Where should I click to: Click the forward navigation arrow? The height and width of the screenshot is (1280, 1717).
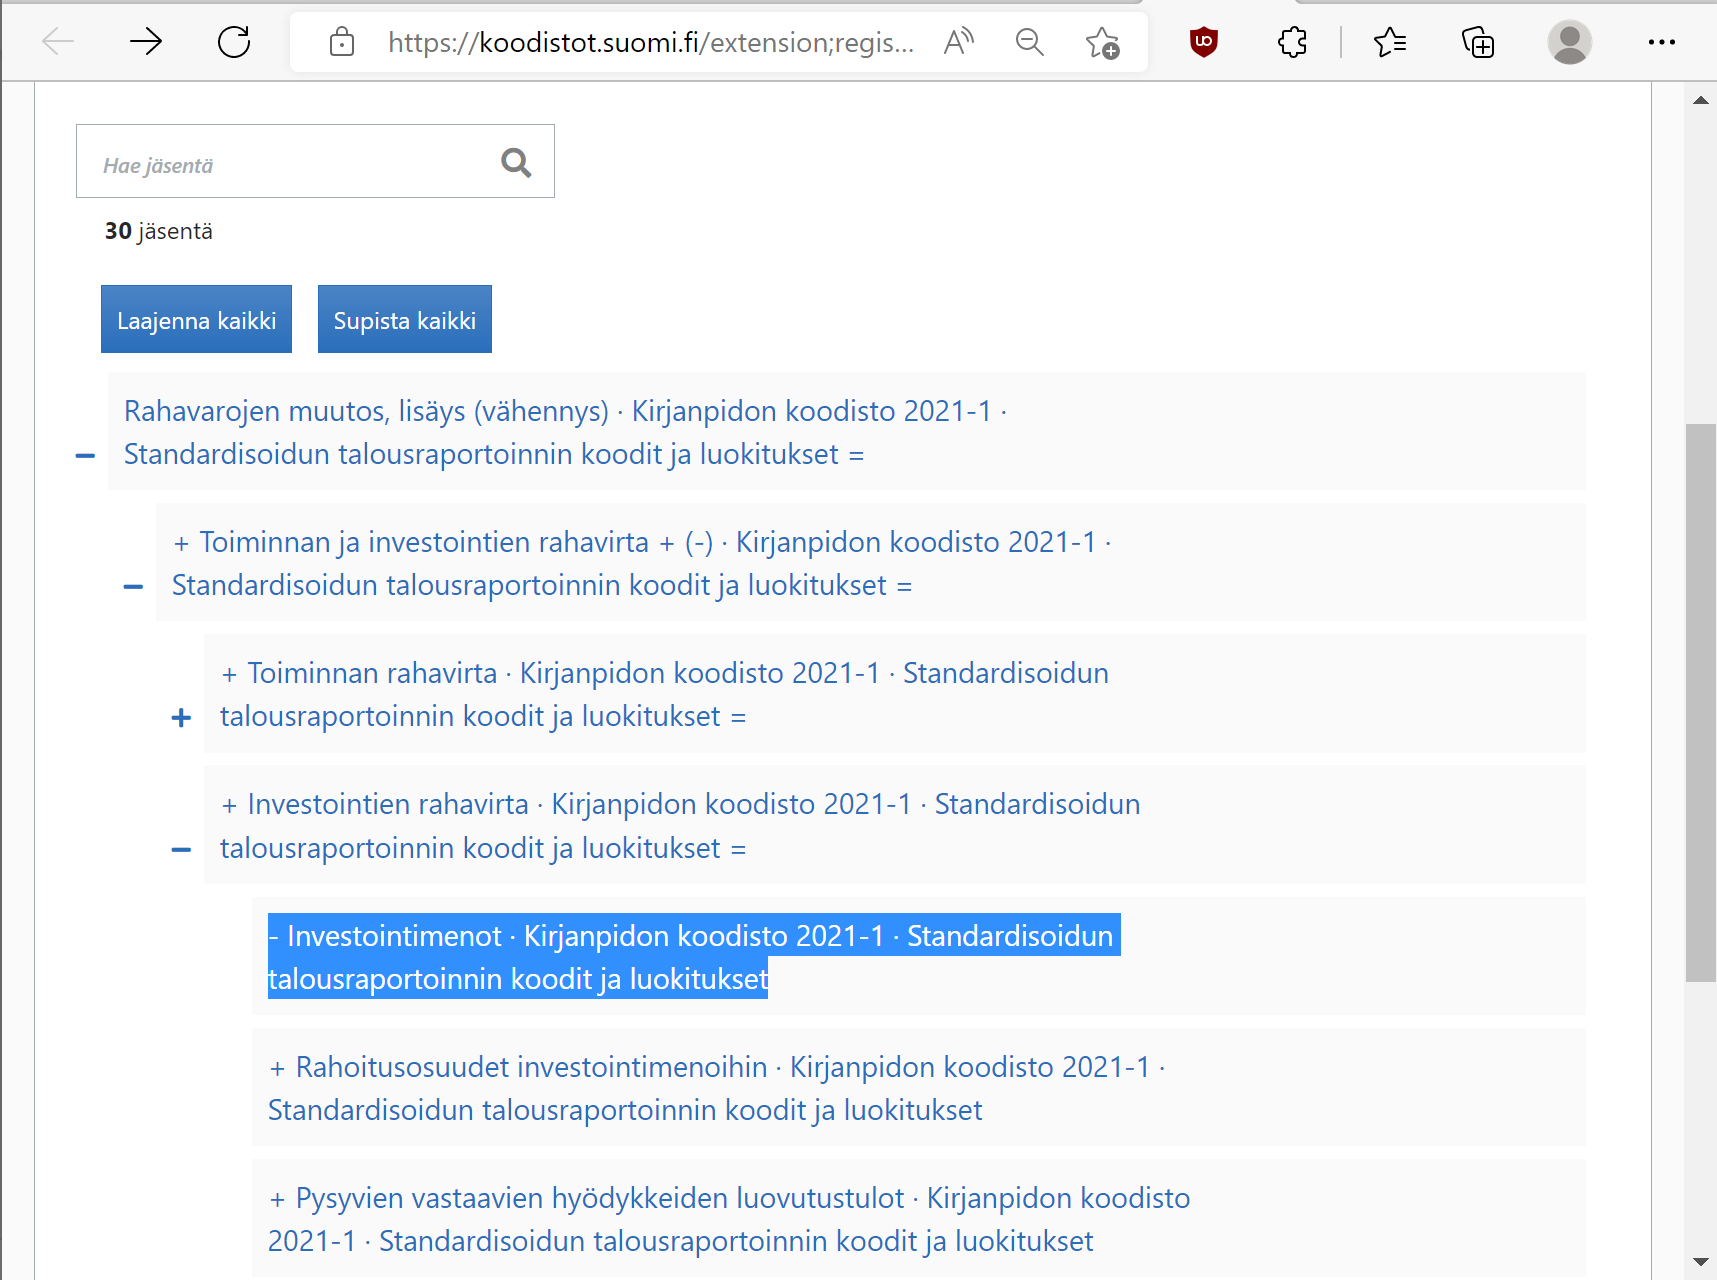(x=146, y=42)
